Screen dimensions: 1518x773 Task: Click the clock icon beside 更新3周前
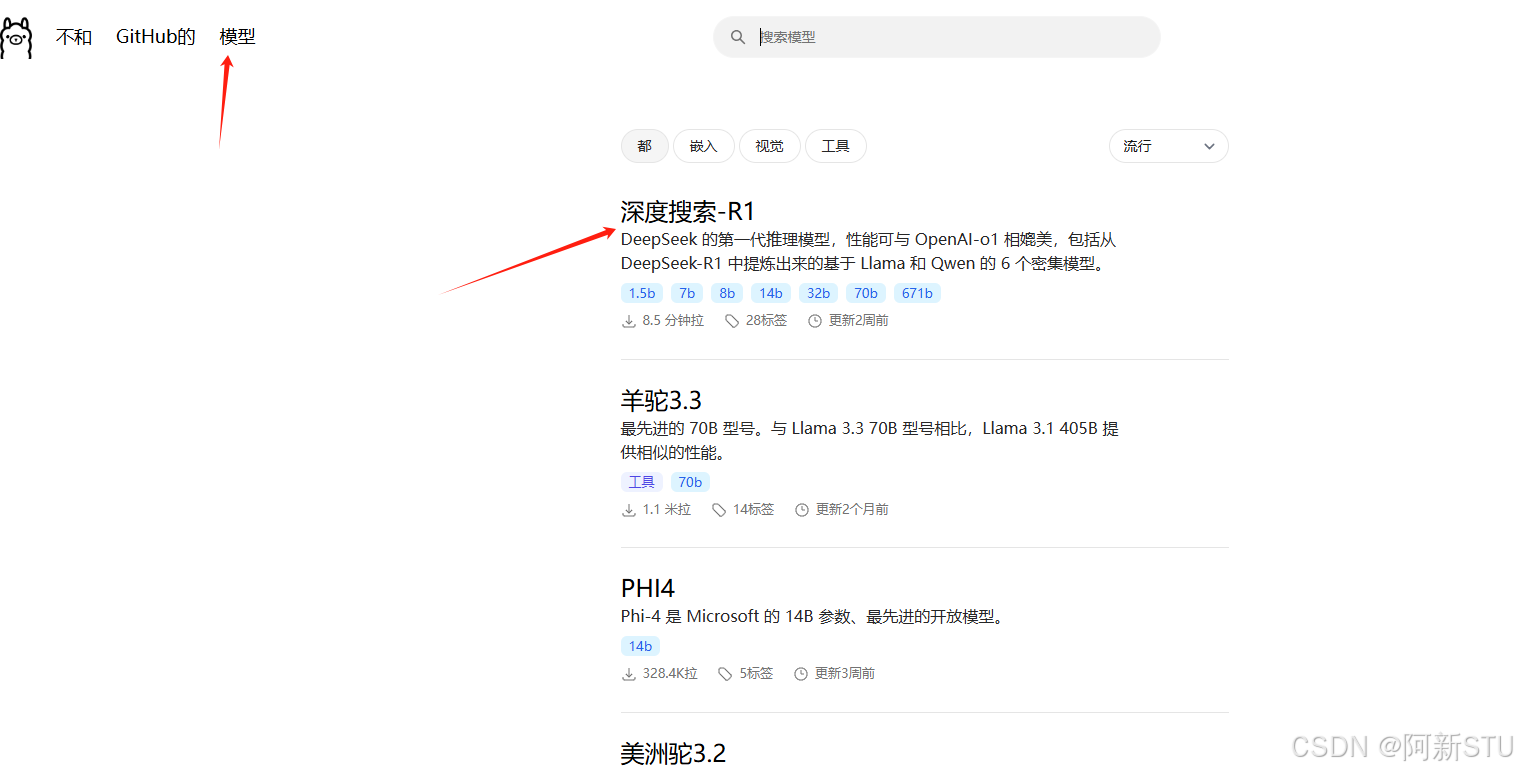tap(801, 674)
